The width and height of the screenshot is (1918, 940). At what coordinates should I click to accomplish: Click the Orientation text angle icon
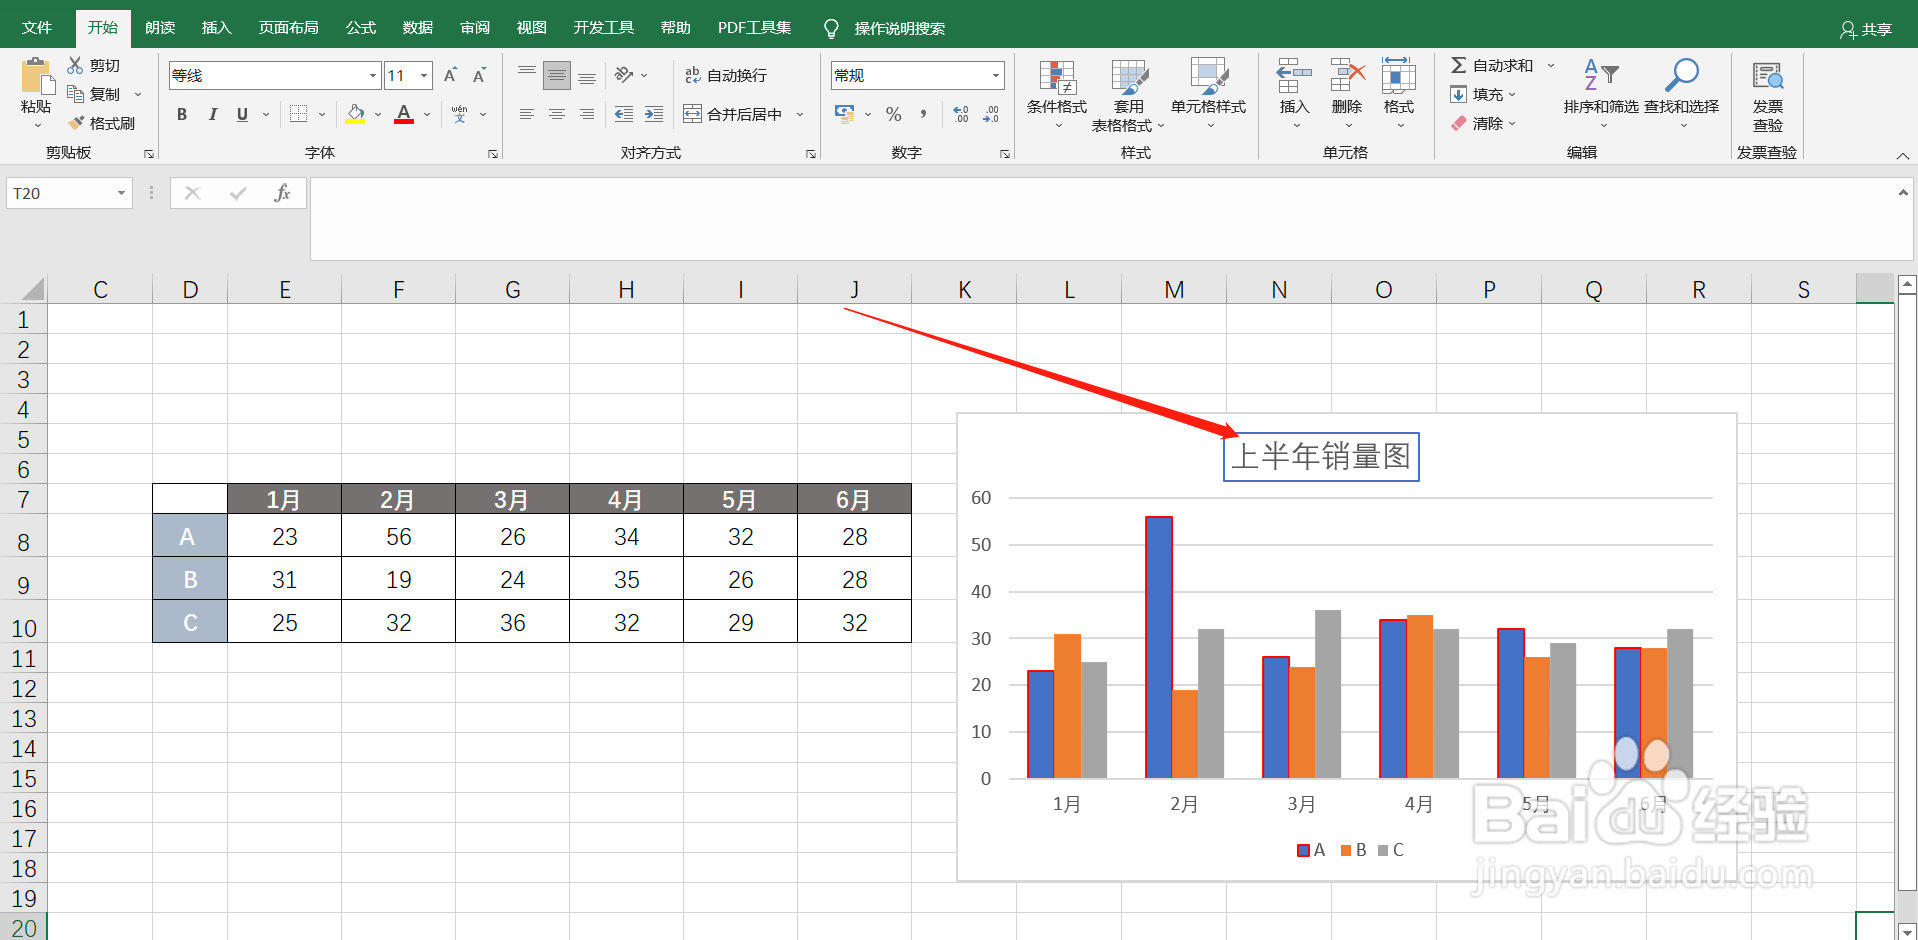(624, 75)
